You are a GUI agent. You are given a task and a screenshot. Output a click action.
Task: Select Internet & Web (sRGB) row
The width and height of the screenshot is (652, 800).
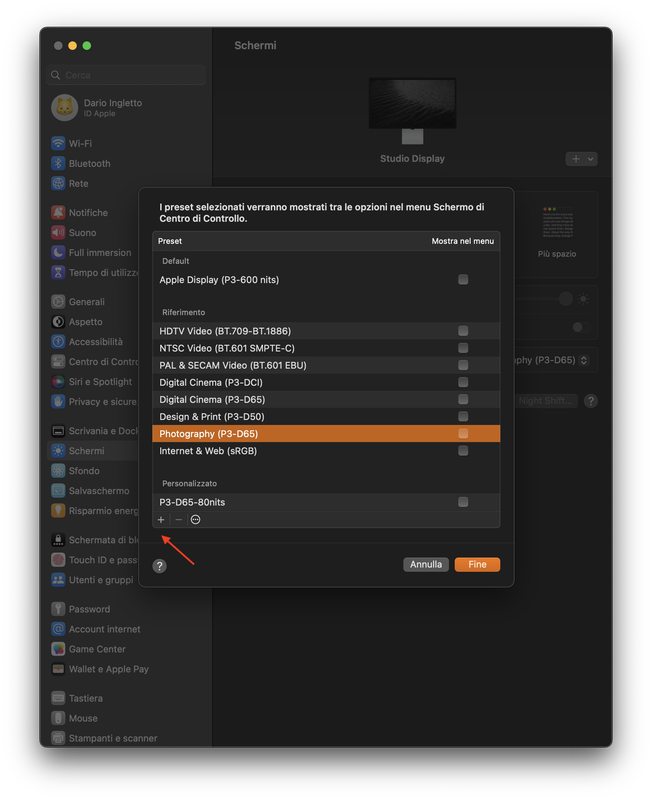pos(326,451)
